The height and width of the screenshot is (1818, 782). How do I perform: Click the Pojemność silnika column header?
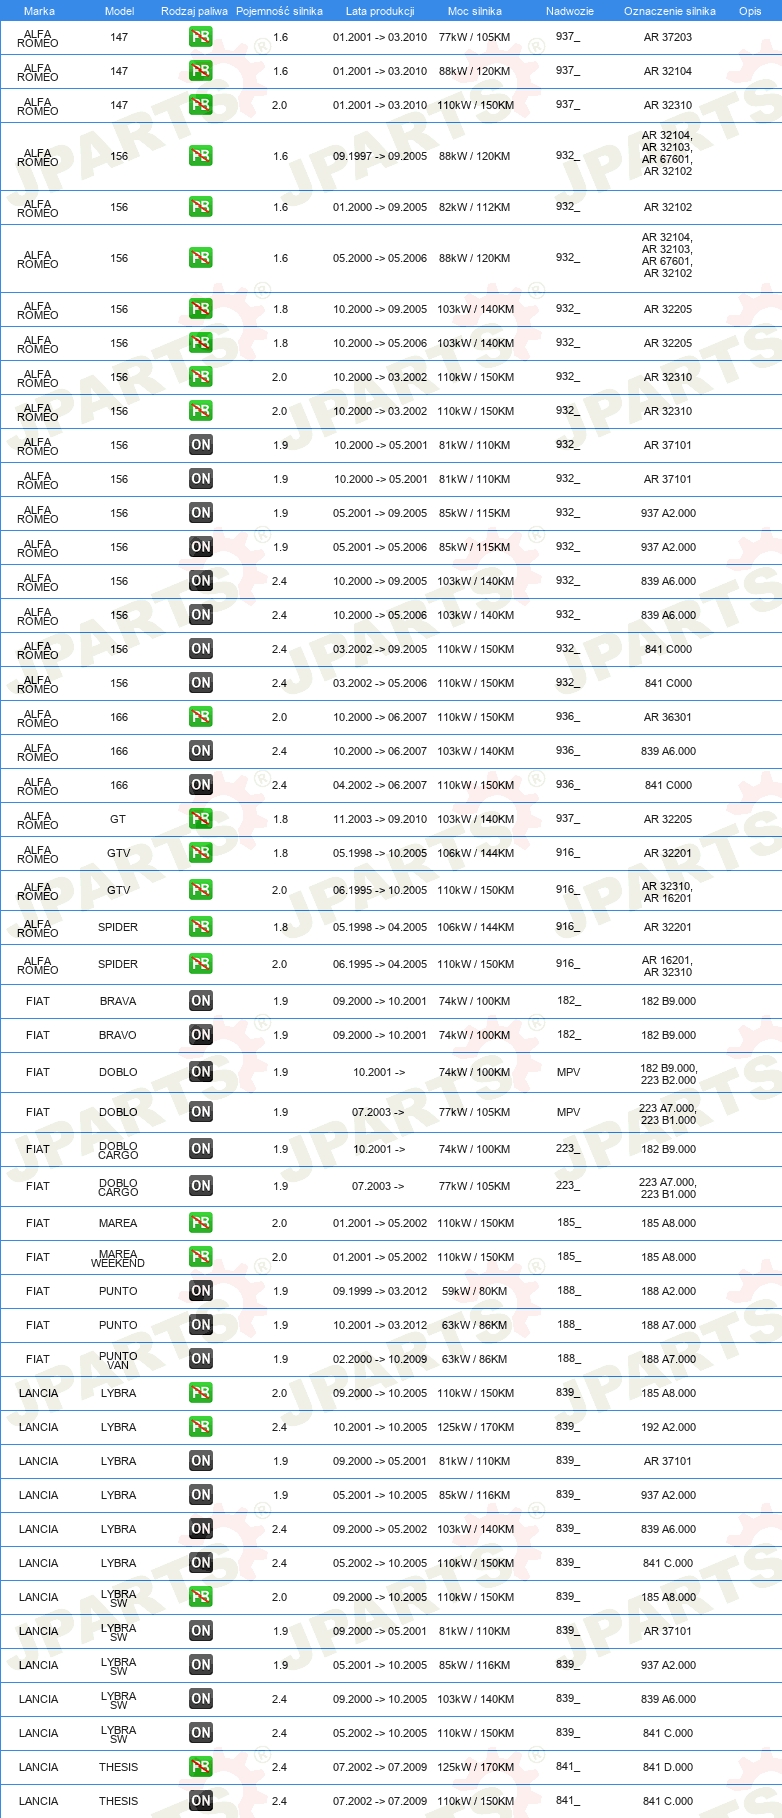click(279, 11)
